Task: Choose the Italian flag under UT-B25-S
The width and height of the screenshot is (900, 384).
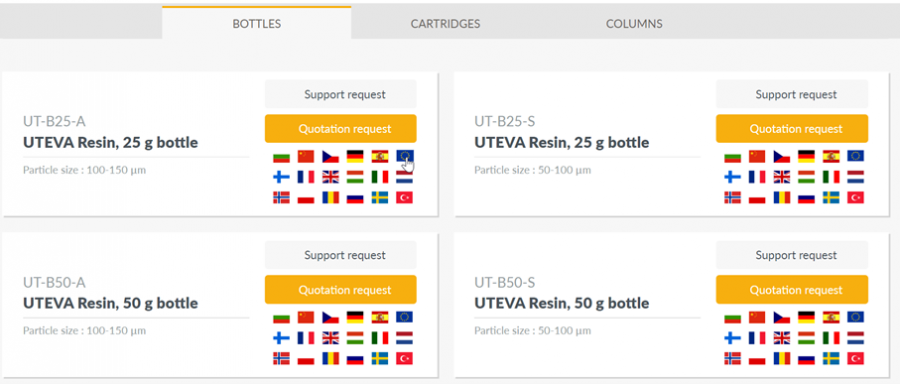Action: [831, 177]
